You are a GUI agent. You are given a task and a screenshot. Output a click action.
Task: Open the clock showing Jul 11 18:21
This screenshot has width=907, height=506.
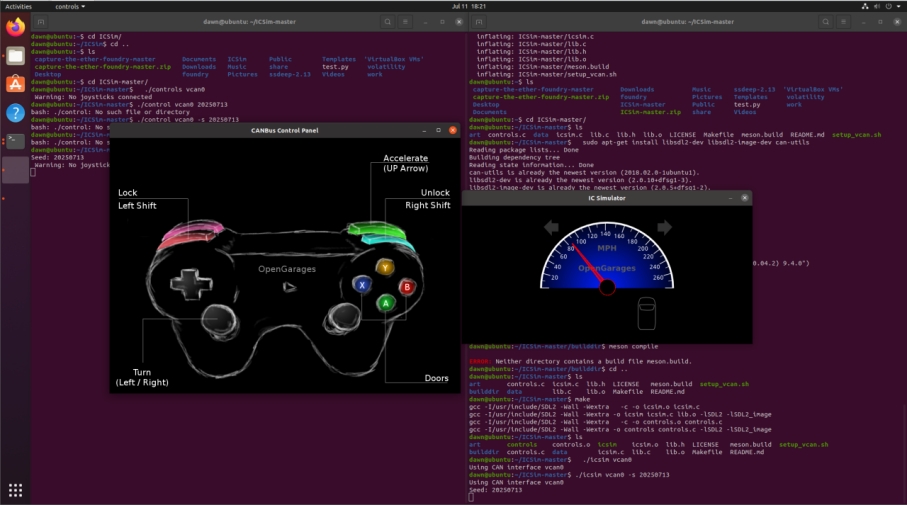[x=469, y=6]
